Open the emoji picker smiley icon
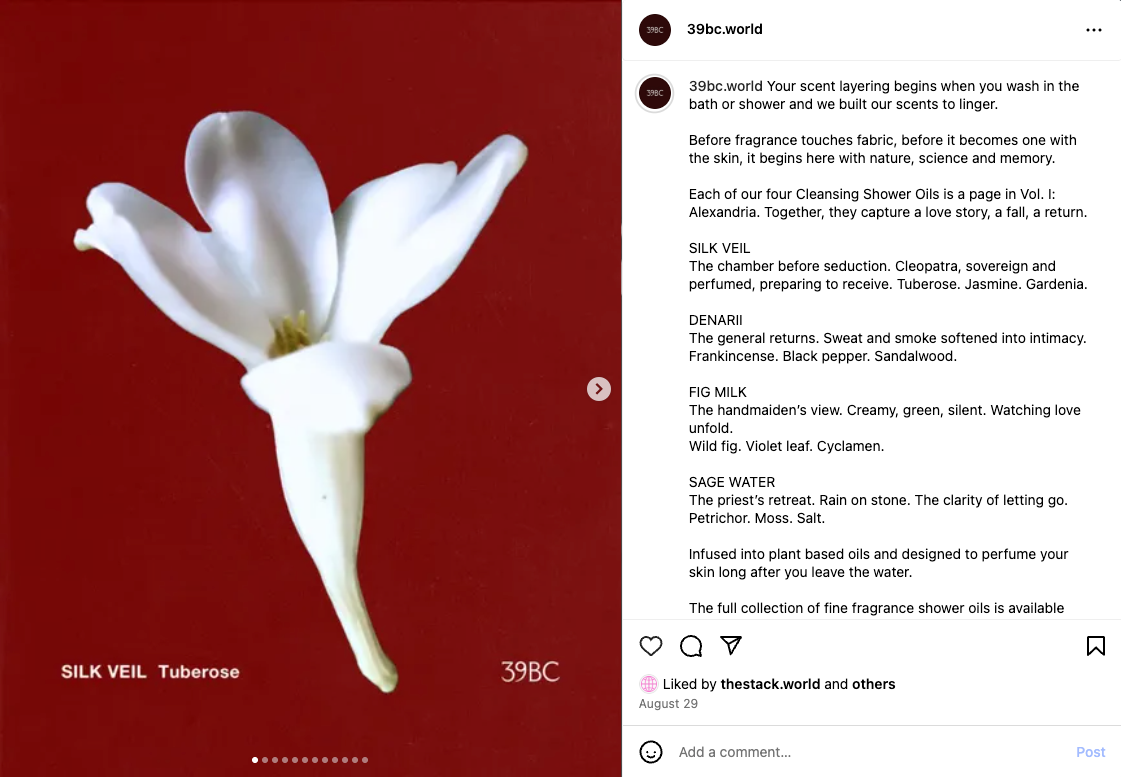This screenshot has height=777, width=1121. 651,752
